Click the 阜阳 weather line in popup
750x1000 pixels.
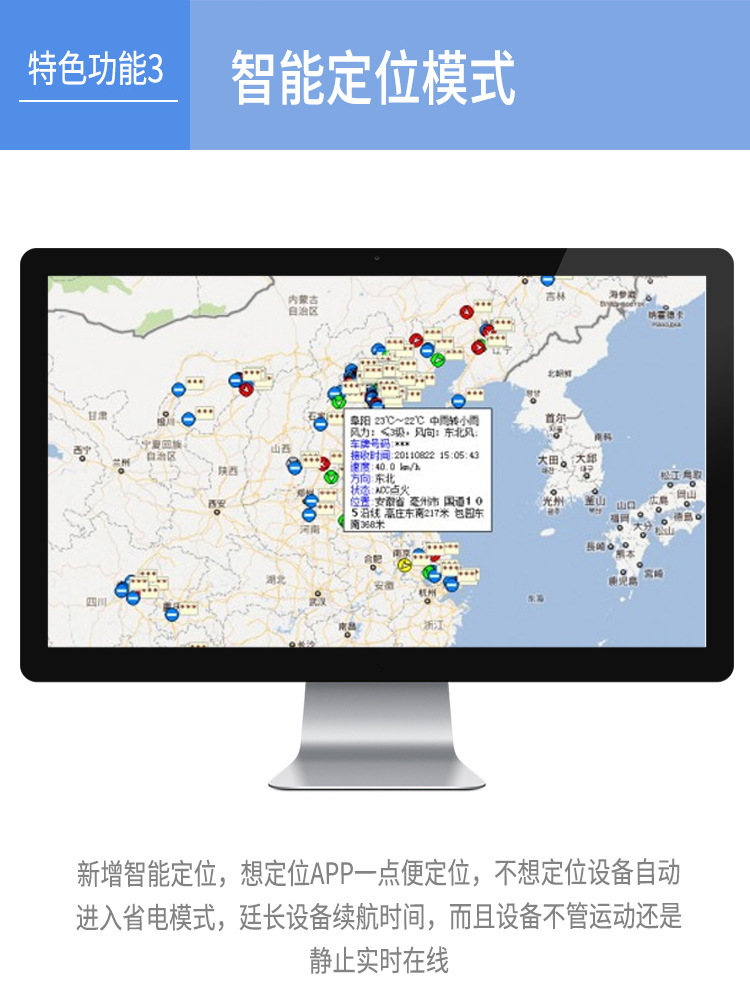(415, 421)
